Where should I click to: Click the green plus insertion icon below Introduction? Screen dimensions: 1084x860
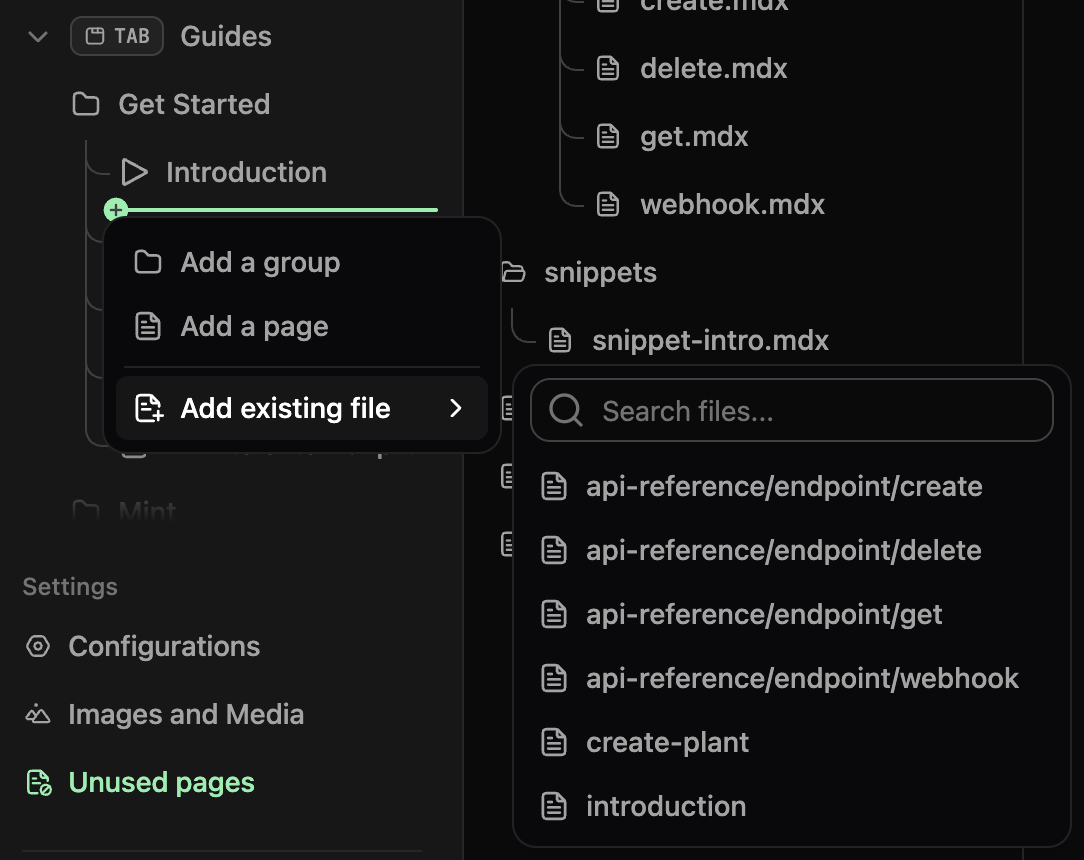pos(116,210)
